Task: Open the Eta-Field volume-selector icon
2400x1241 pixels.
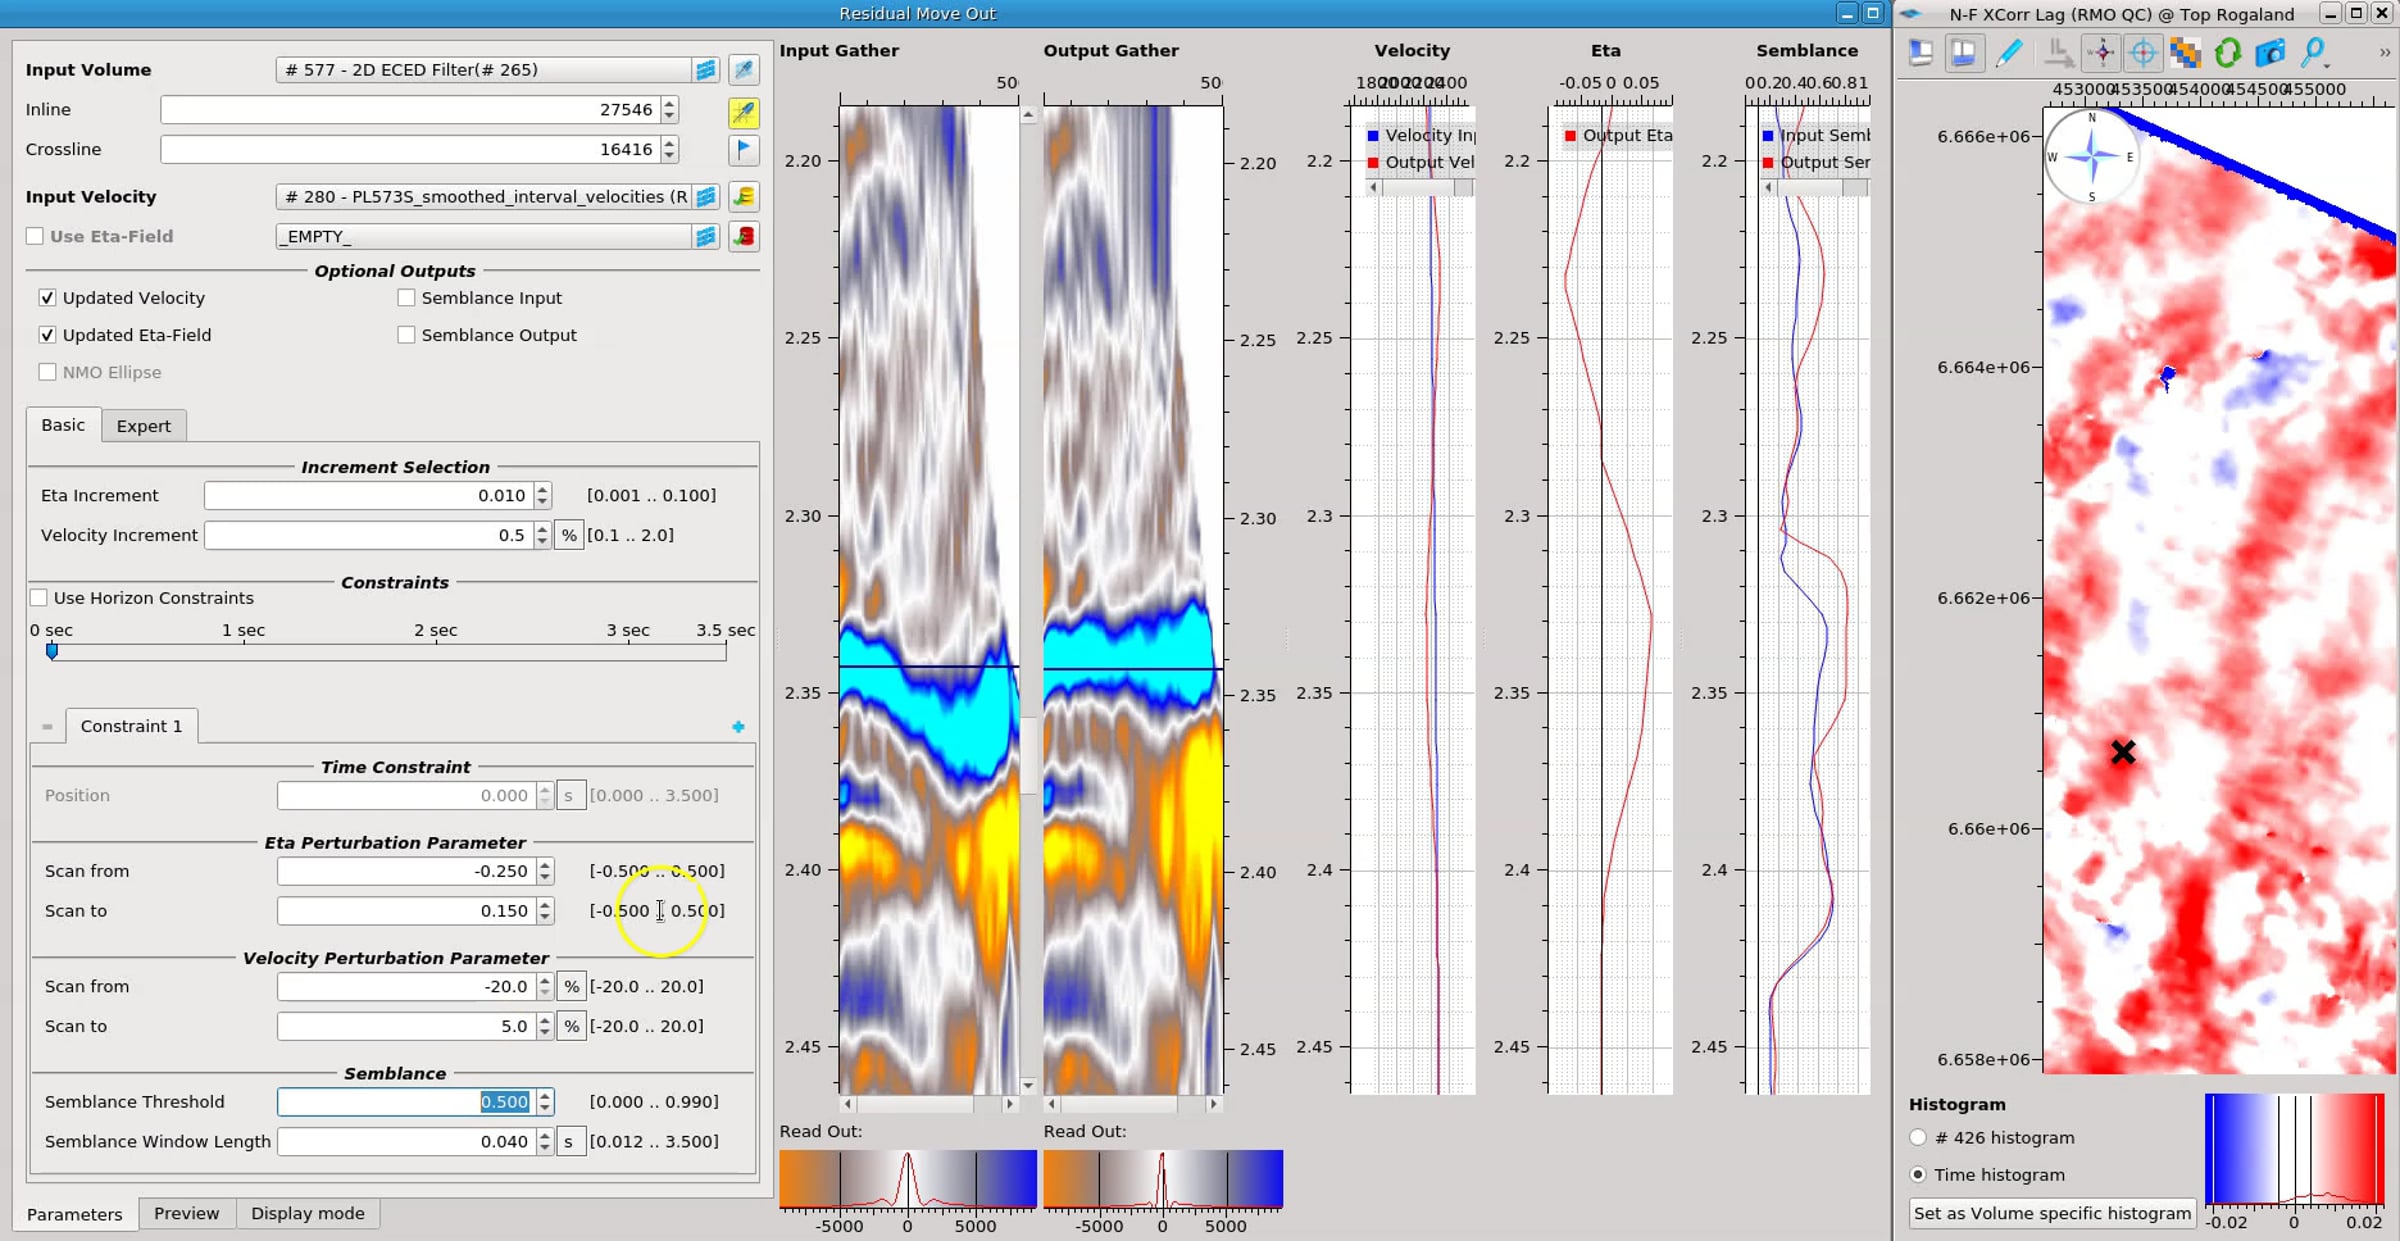Action: point(706,236)
